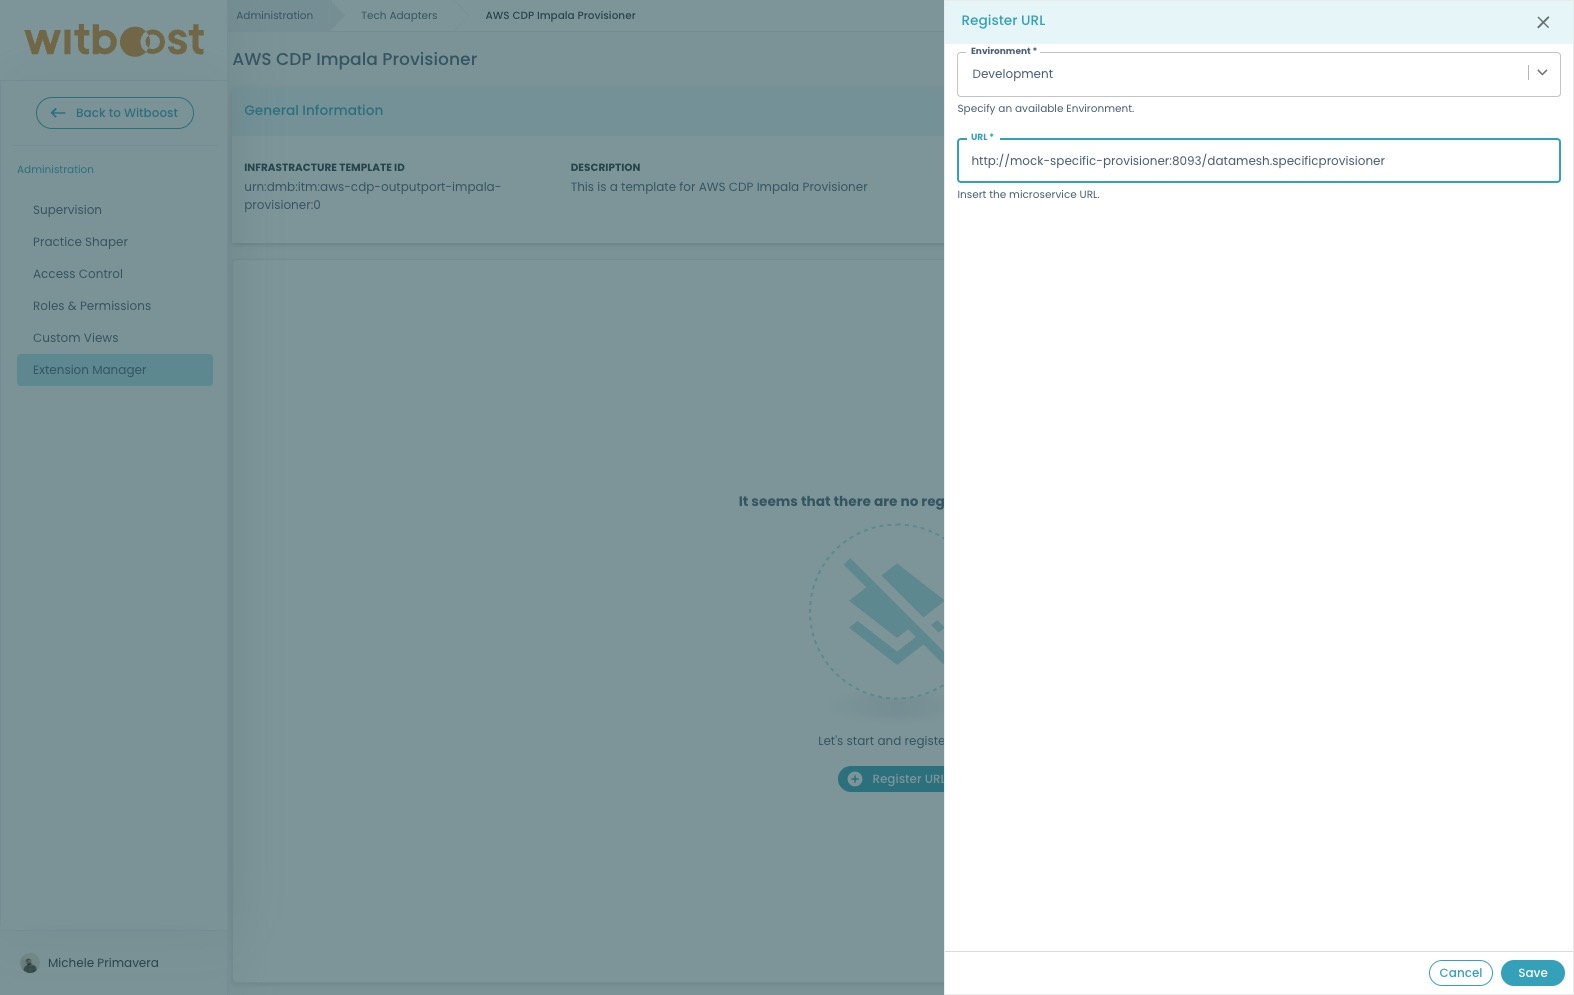Select Extension Manager in sidebar
1574x995 pixels.
point(115,370)
